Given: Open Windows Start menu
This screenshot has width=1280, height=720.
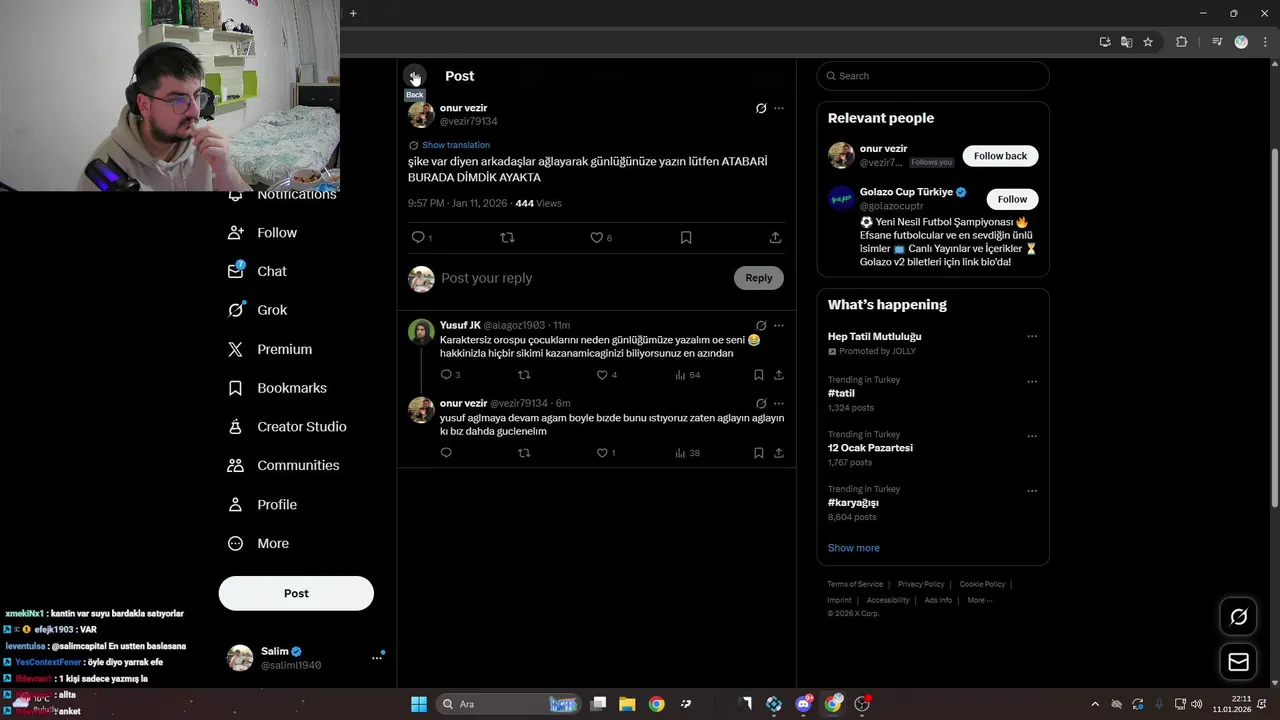Looking at the screenshot, I should click(x=419, y=704).
